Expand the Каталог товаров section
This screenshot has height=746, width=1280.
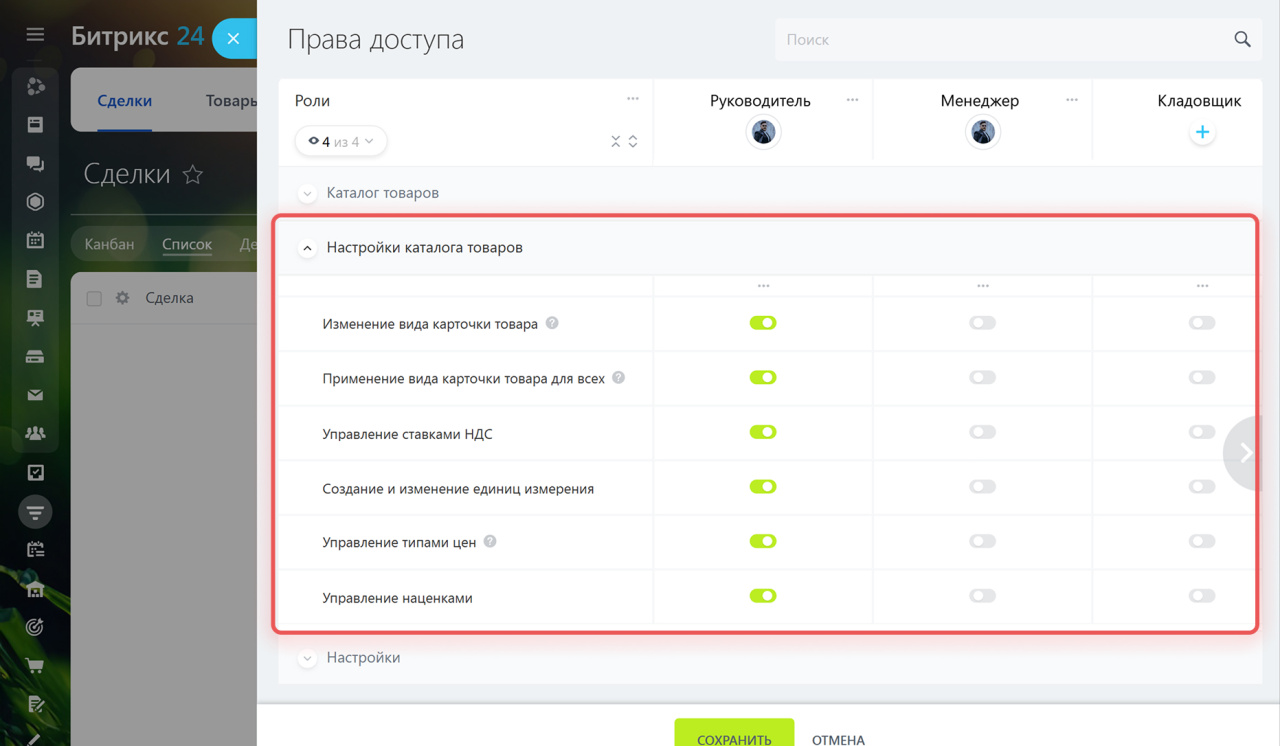[x=307, y=193]
